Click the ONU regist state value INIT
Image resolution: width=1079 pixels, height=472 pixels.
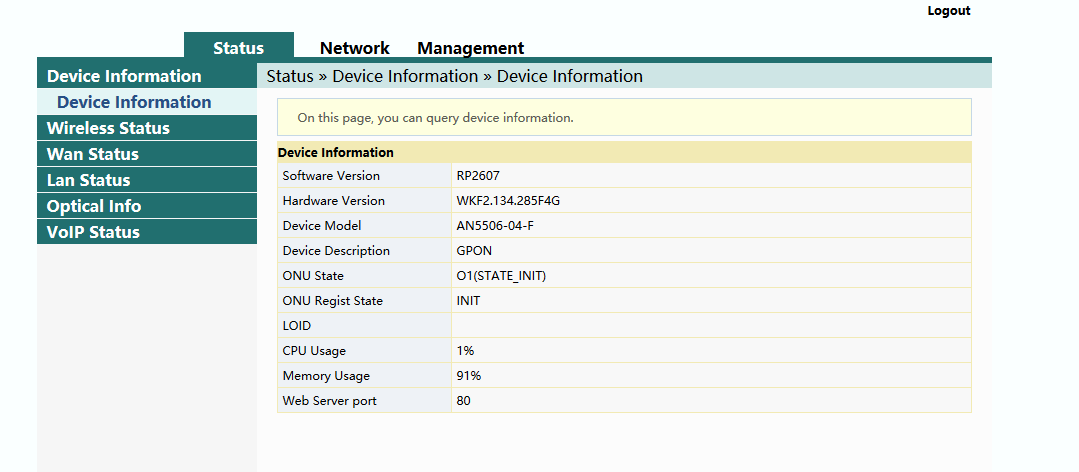tap(468, 301)
